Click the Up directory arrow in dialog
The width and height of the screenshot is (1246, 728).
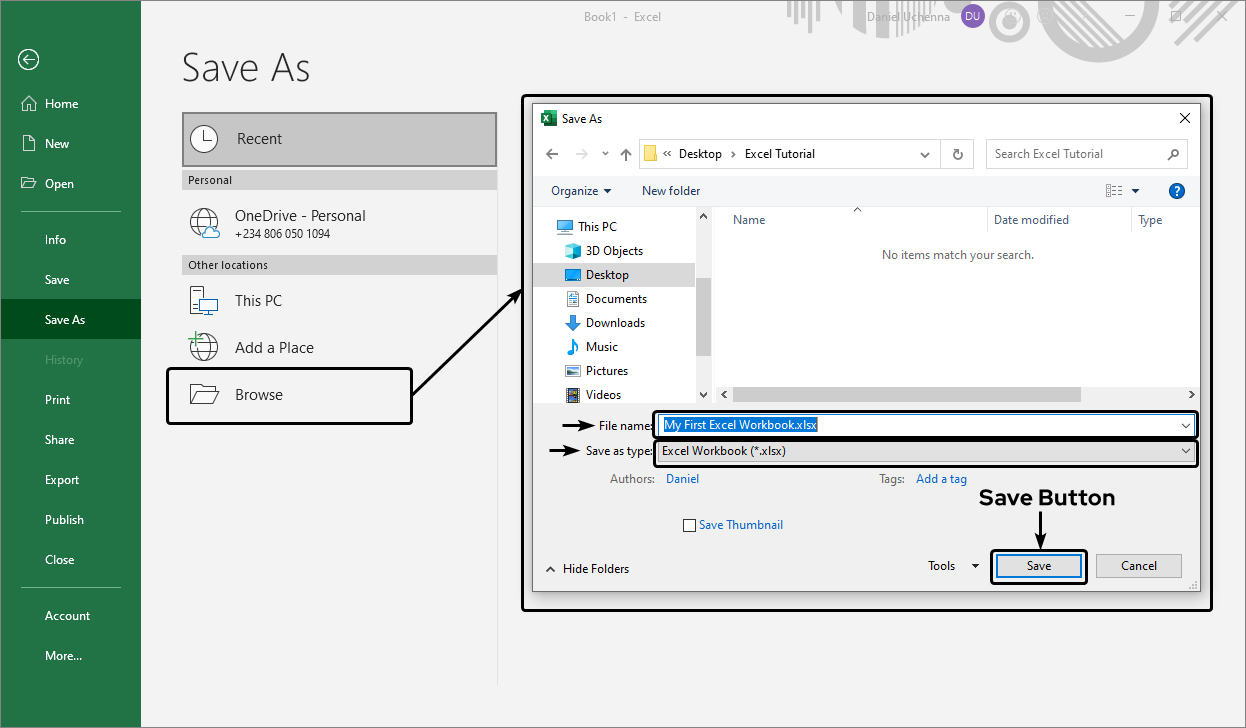point(626,154)
